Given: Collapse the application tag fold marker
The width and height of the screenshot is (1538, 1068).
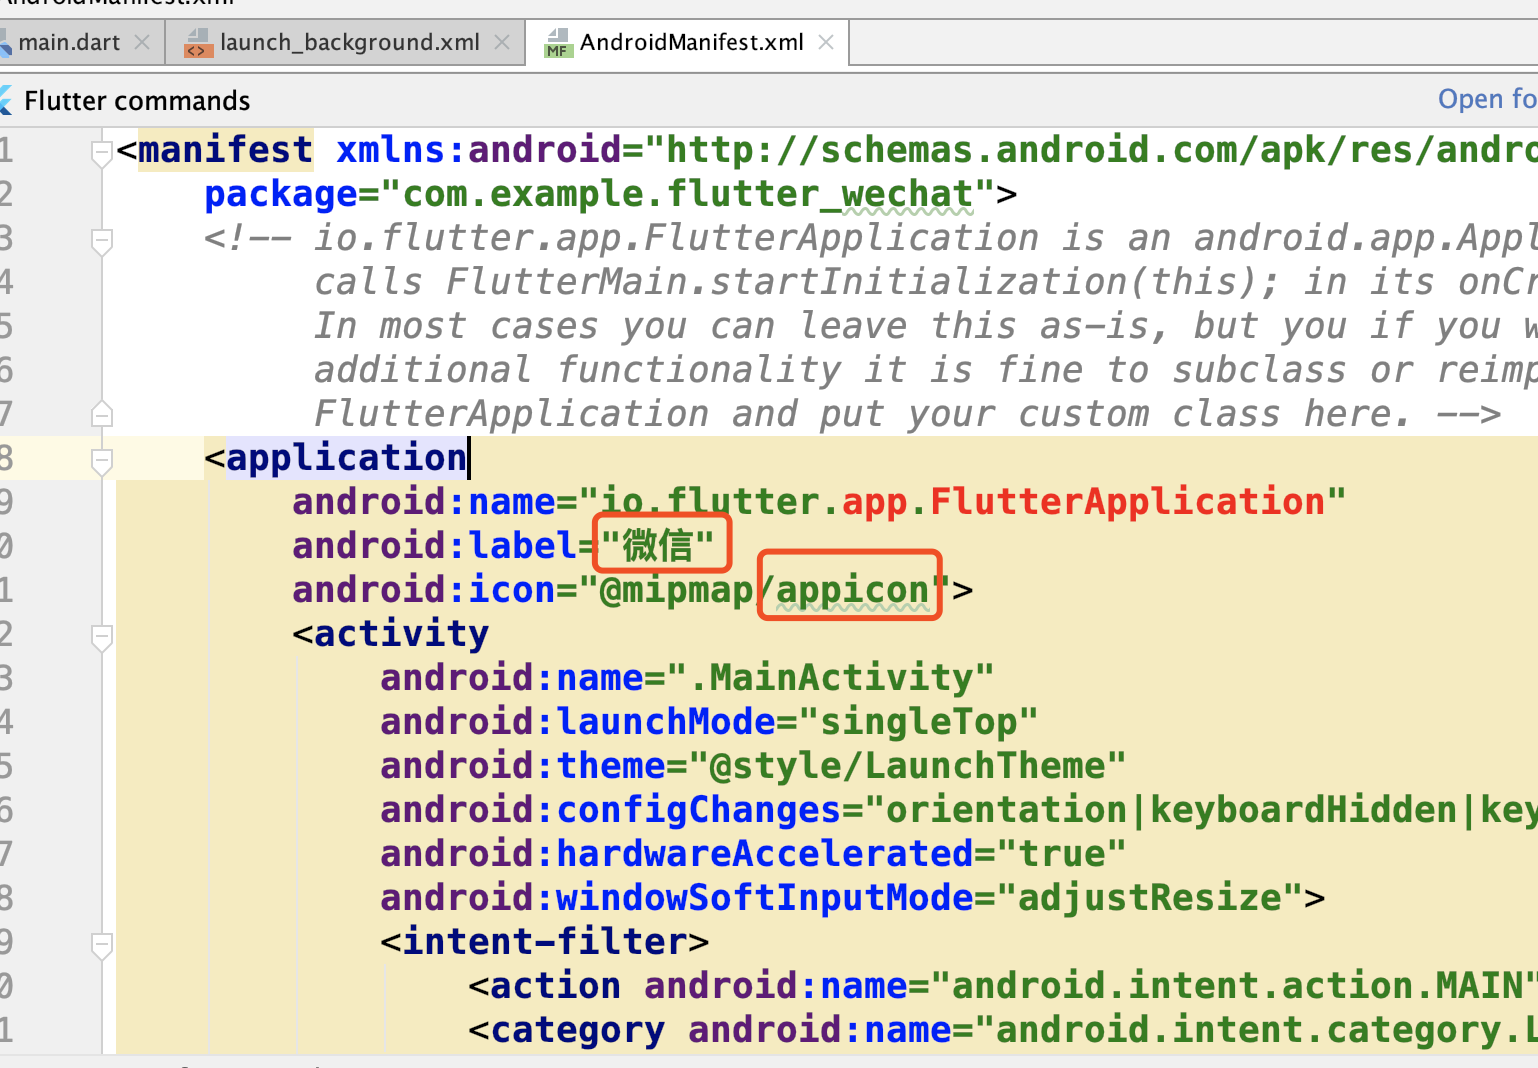Looking at the screenshot, I should [101, 461].
